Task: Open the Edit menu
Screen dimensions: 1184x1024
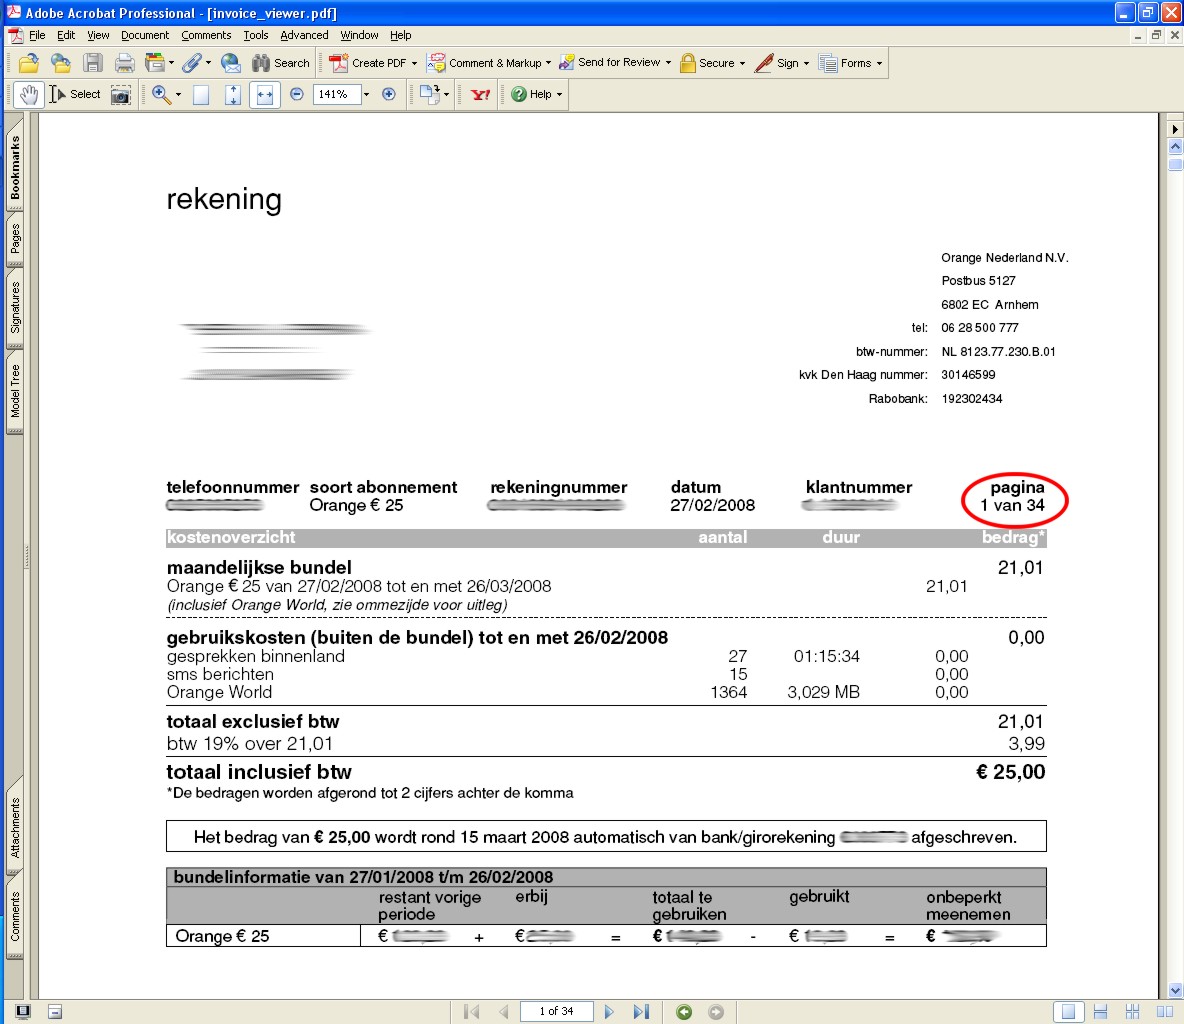Action: [66, 35]
